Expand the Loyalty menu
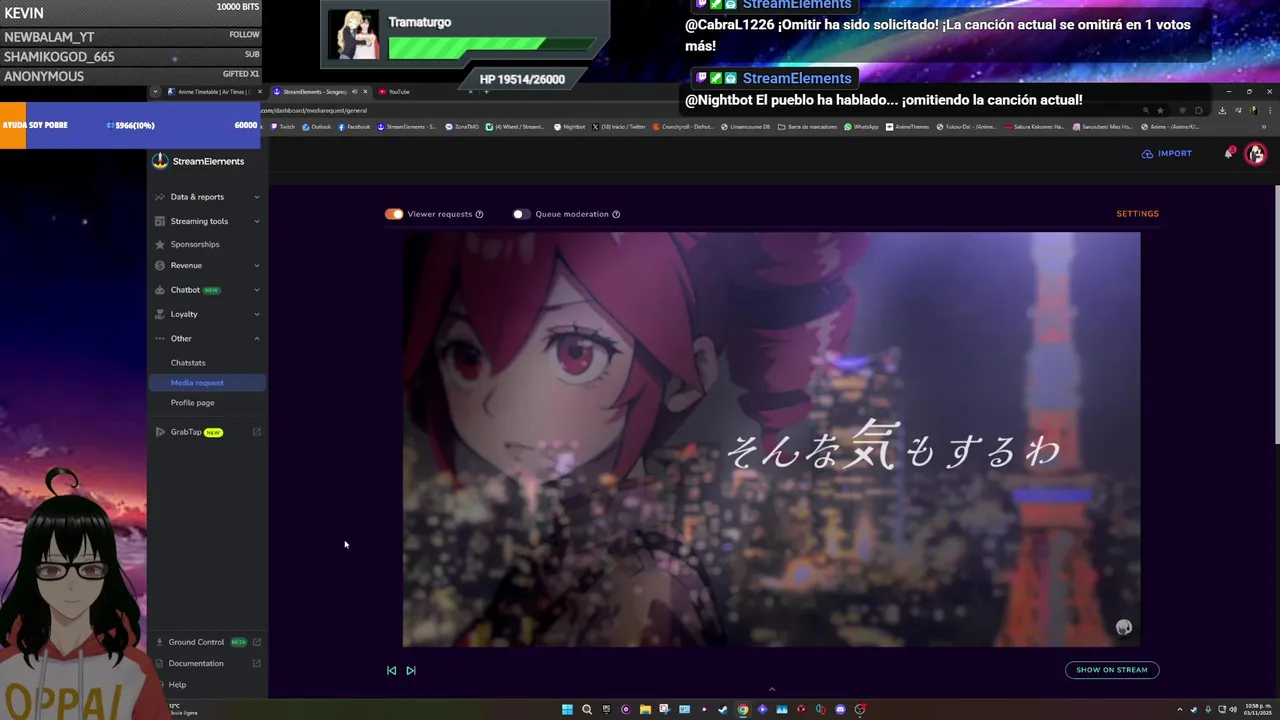 [257, 314]
